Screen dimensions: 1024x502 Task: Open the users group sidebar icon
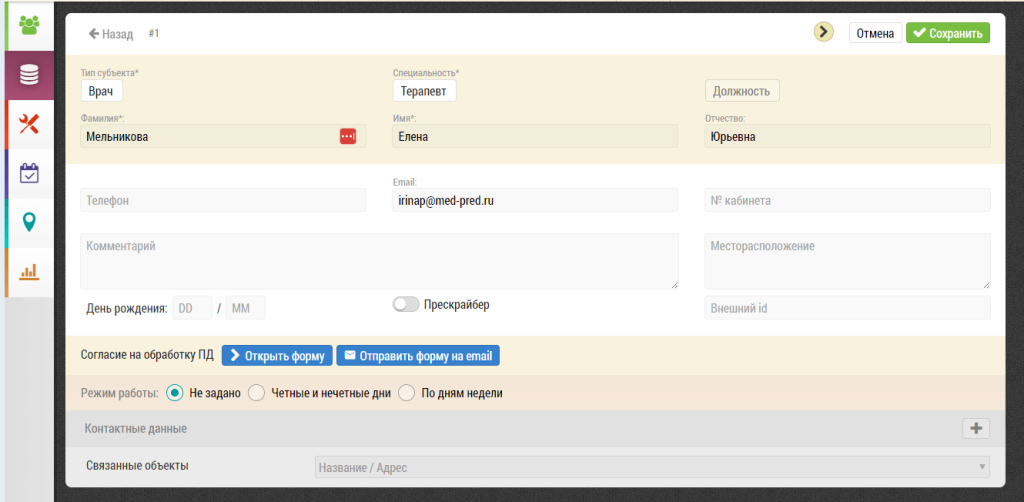point(29,25)
